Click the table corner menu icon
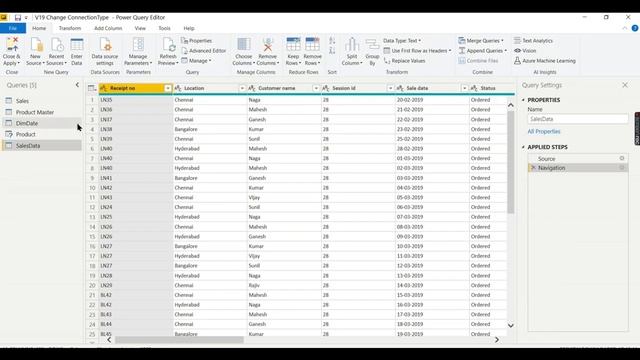The height and width of the screenshot is (360, 640). tap(92, 88)
